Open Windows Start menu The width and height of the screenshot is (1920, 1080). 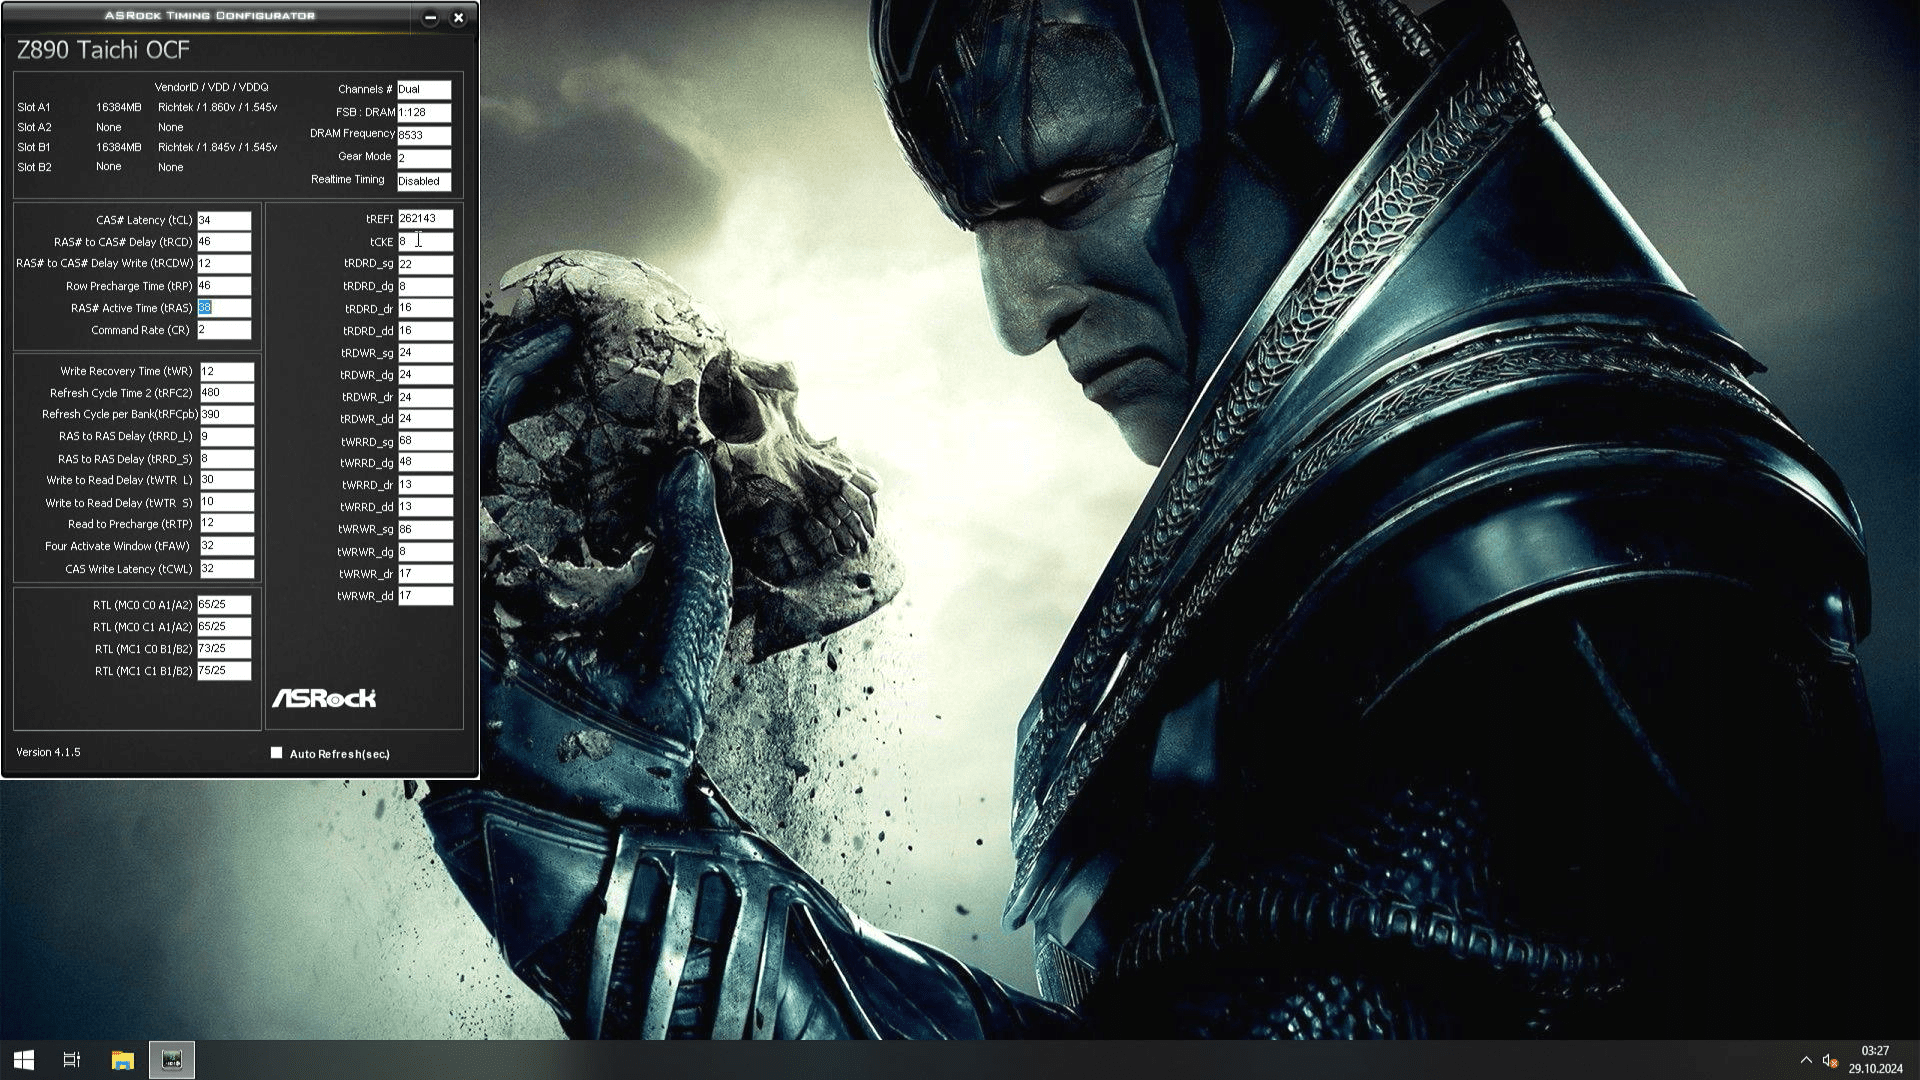point(24,1060)
